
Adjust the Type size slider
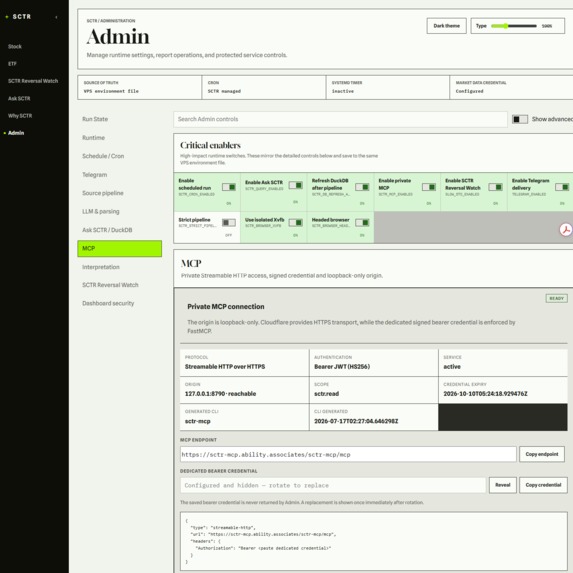tap(513, 26)
